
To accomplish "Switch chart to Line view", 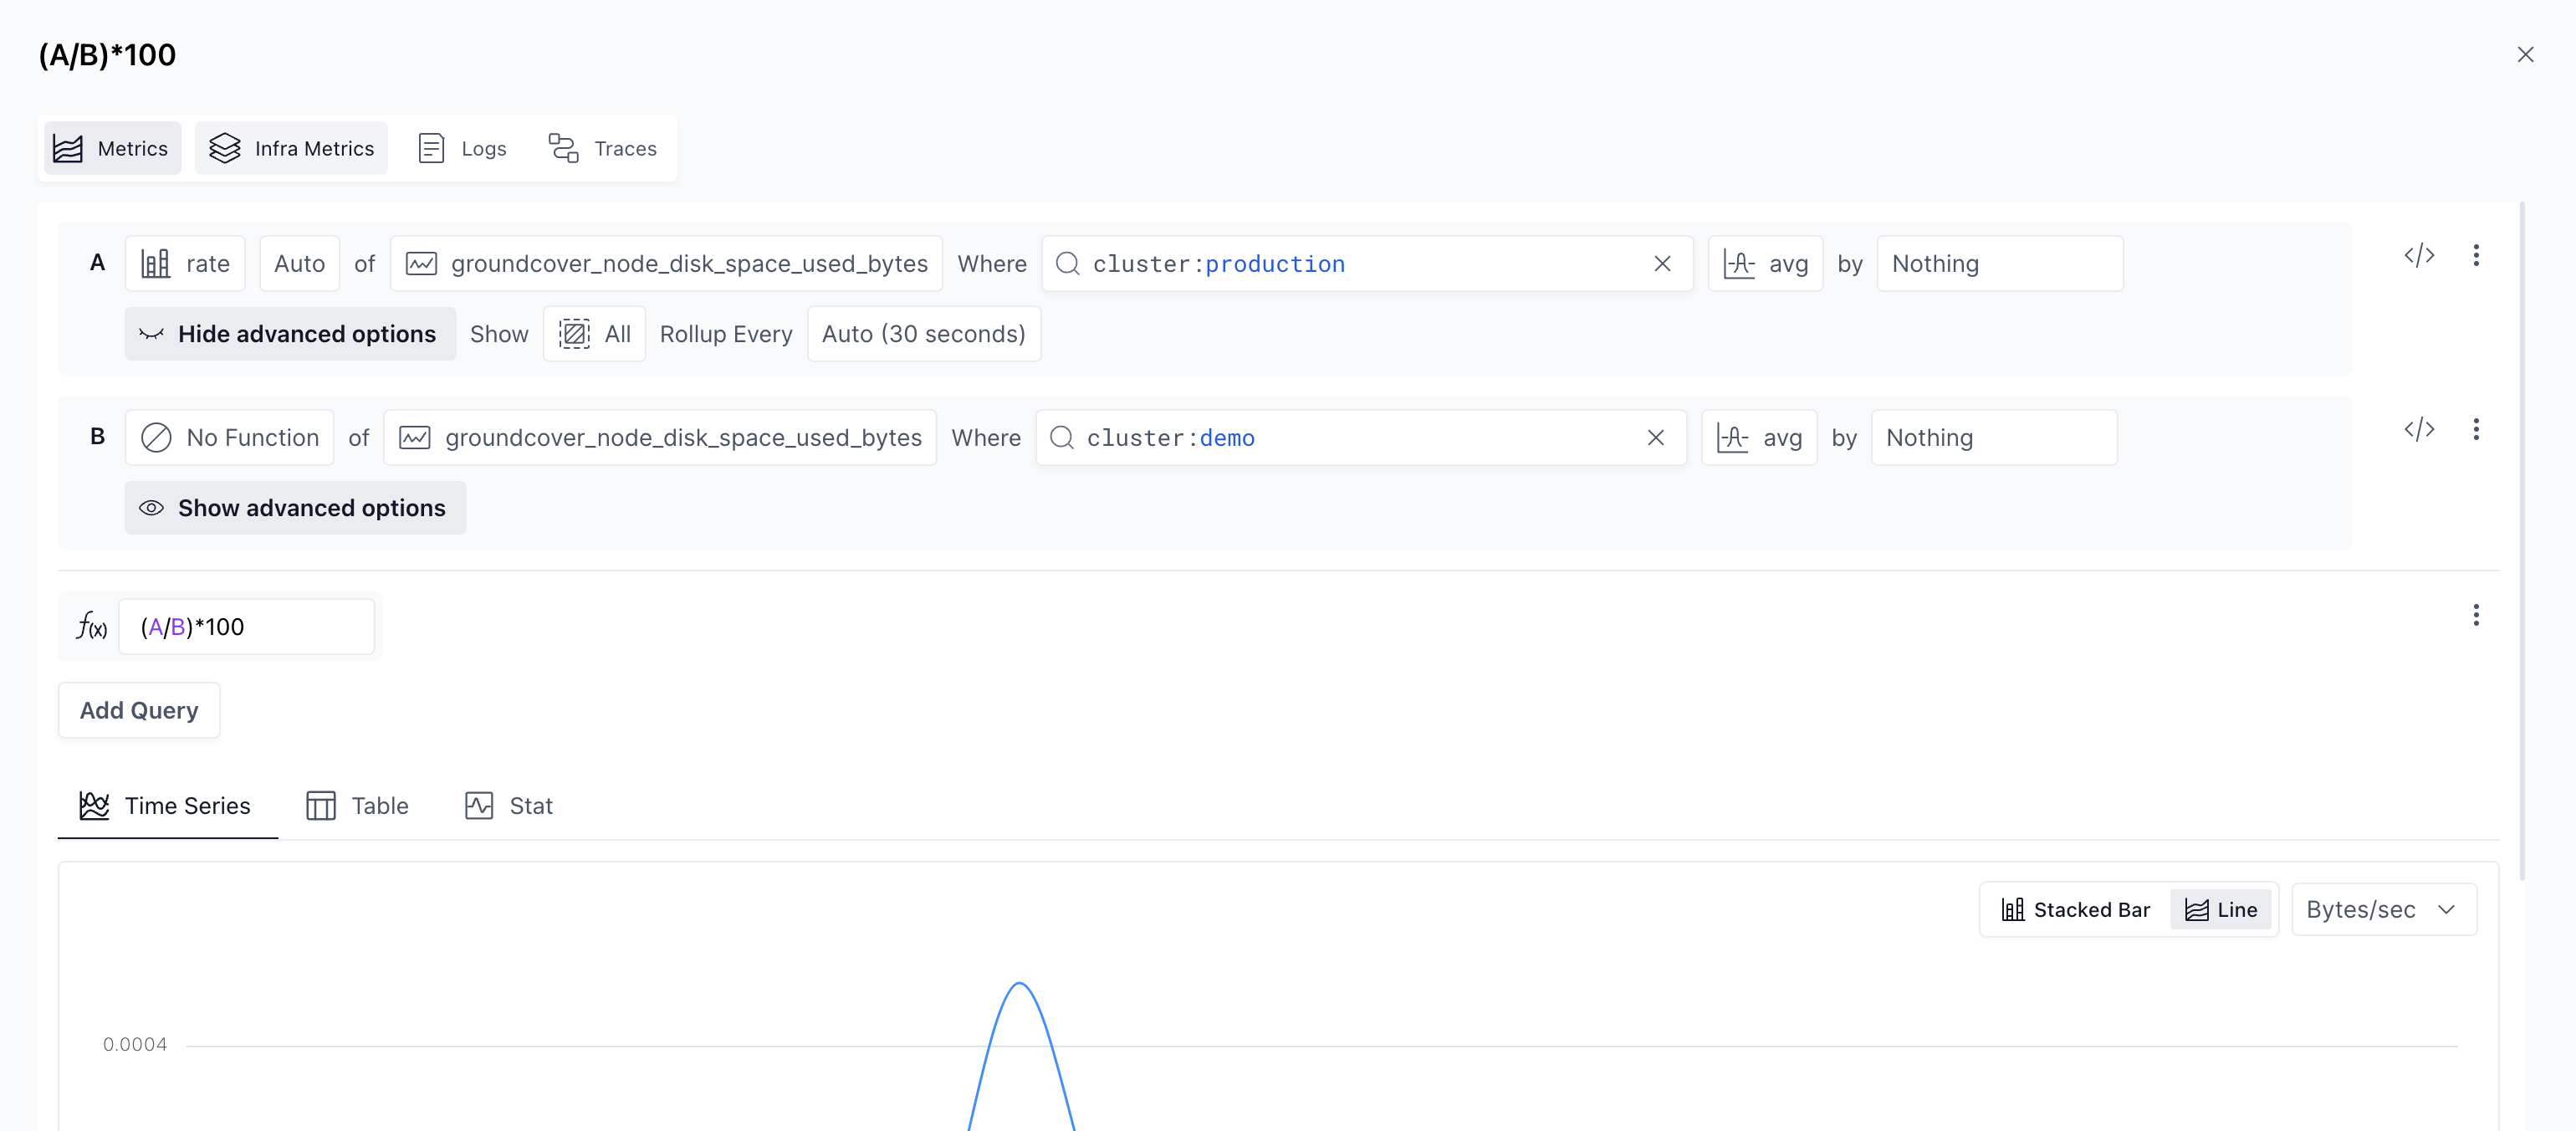I will click(2221, 910).
